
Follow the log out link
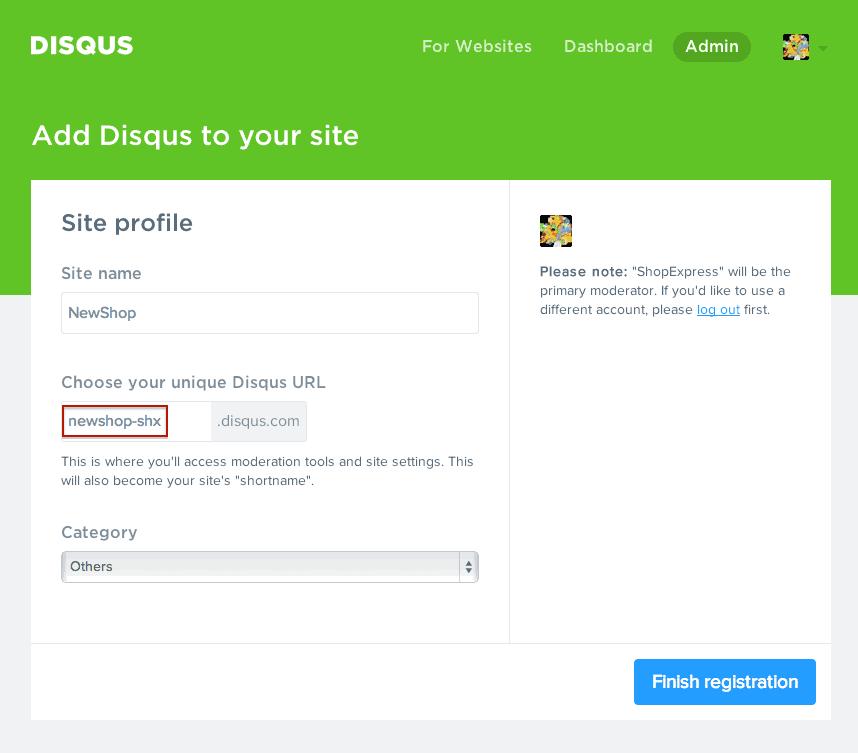tap(718, 310)
